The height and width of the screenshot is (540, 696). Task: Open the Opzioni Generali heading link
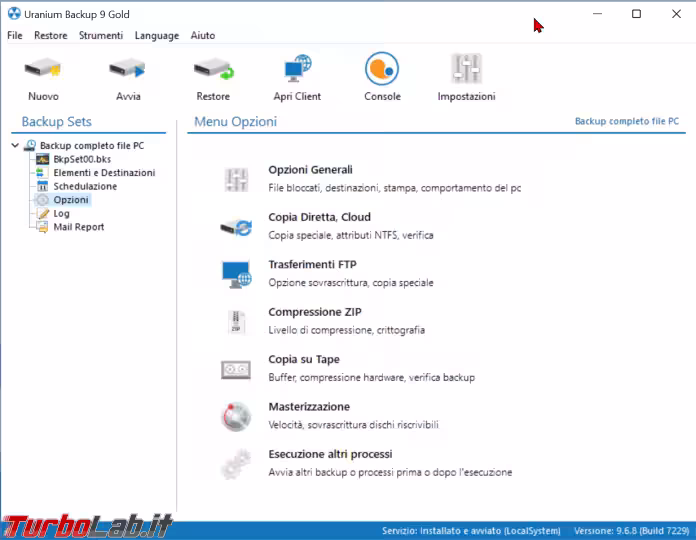click(310, 169)
